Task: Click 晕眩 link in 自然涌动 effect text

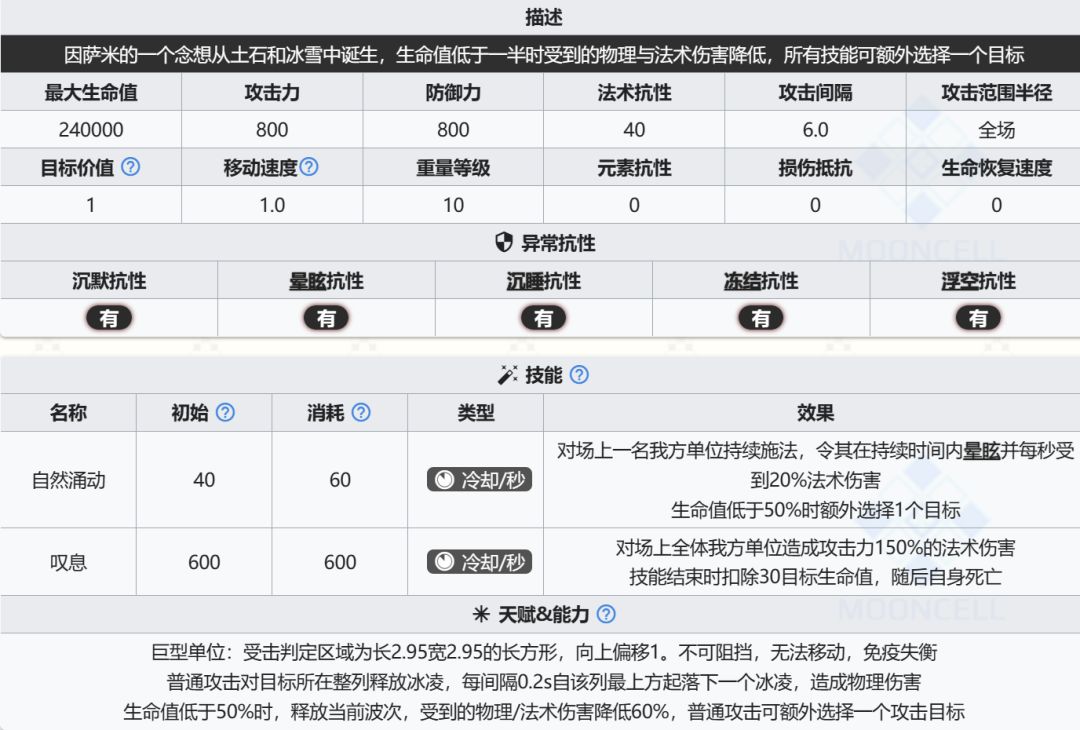Action: coord(982,451)
